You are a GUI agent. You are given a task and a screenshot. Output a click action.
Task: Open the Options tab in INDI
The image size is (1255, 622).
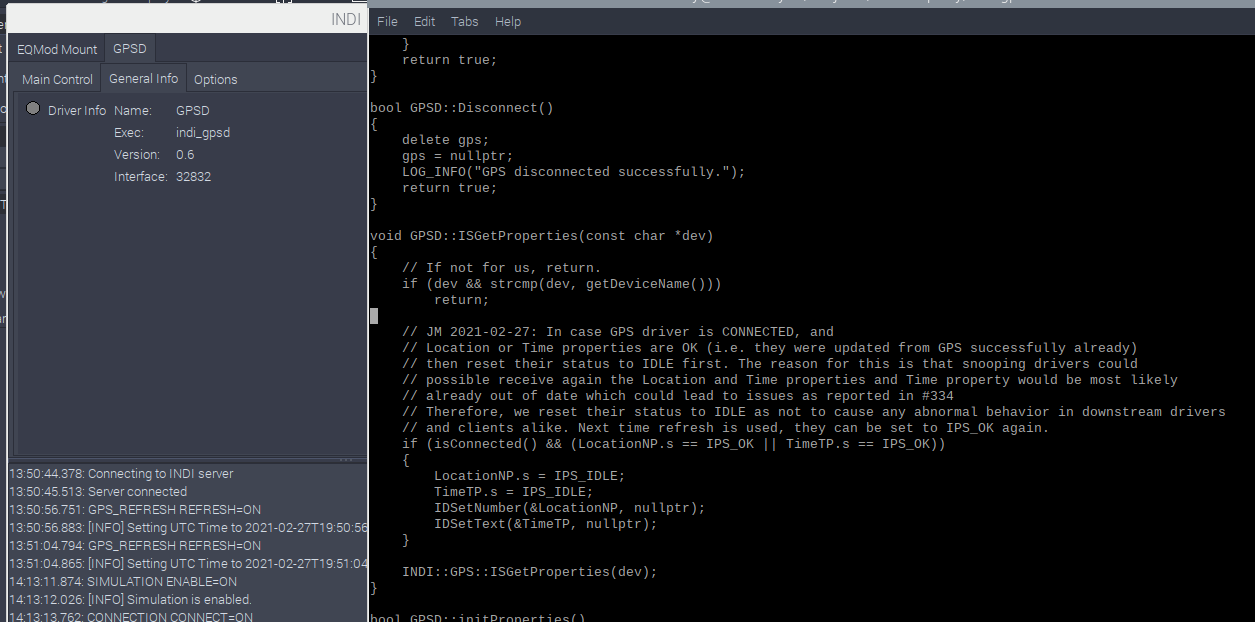[x=216, y=79]
